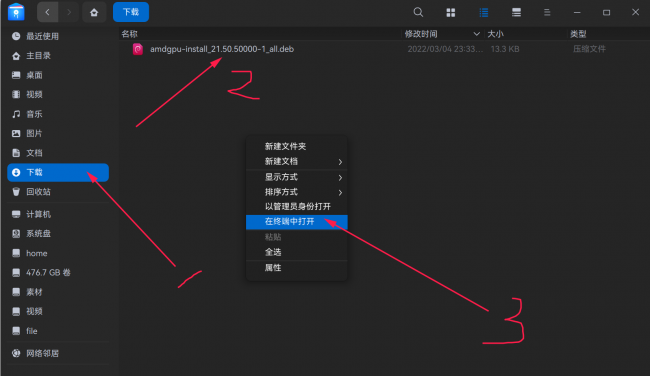Close the file manager window

click(x=635, y=12)
